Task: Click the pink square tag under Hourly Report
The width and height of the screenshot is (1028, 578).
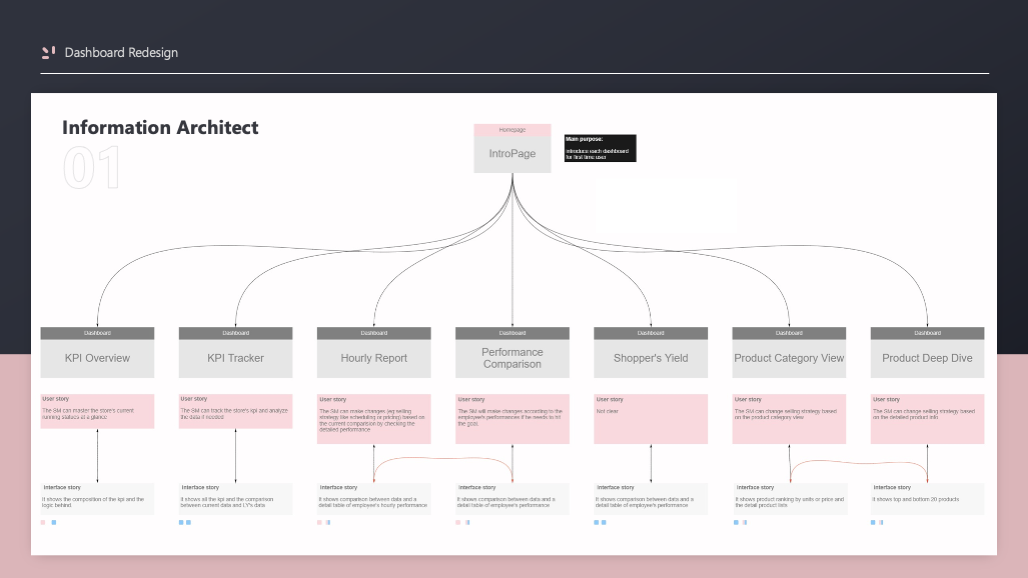Action: pos(320,522)
